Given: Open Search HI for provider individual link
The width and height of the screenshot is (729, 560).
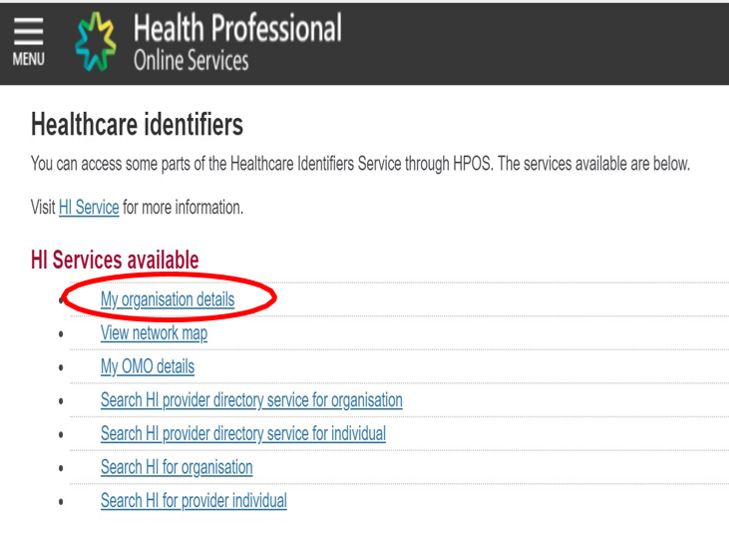Looking at the screenshot, I should 193,500.
